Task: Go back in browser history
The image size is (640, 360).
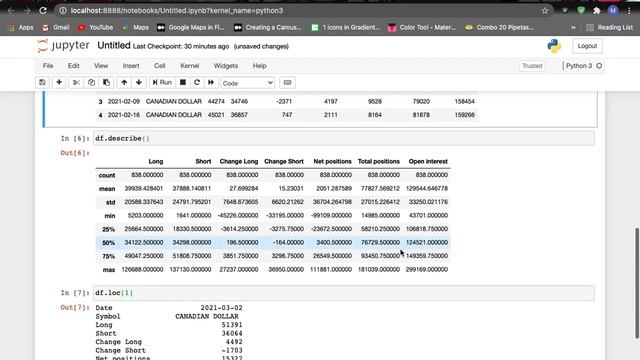Action: 11,11
